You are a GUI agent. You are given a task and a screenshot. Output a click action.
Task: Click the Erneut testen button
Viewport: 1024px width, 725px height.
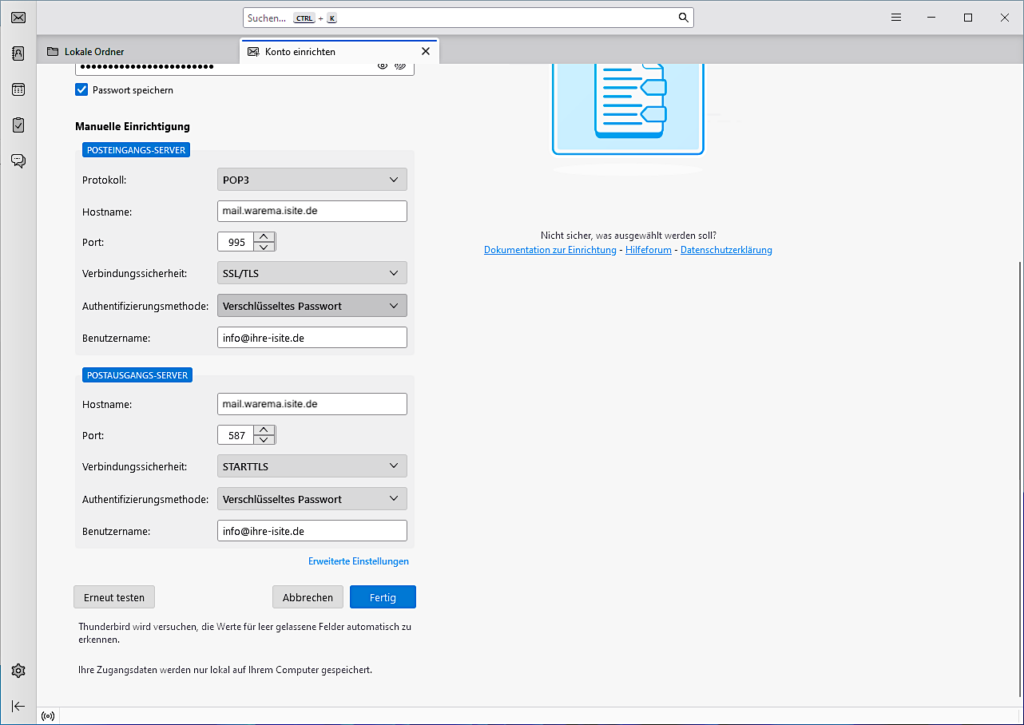coord(114,597)
